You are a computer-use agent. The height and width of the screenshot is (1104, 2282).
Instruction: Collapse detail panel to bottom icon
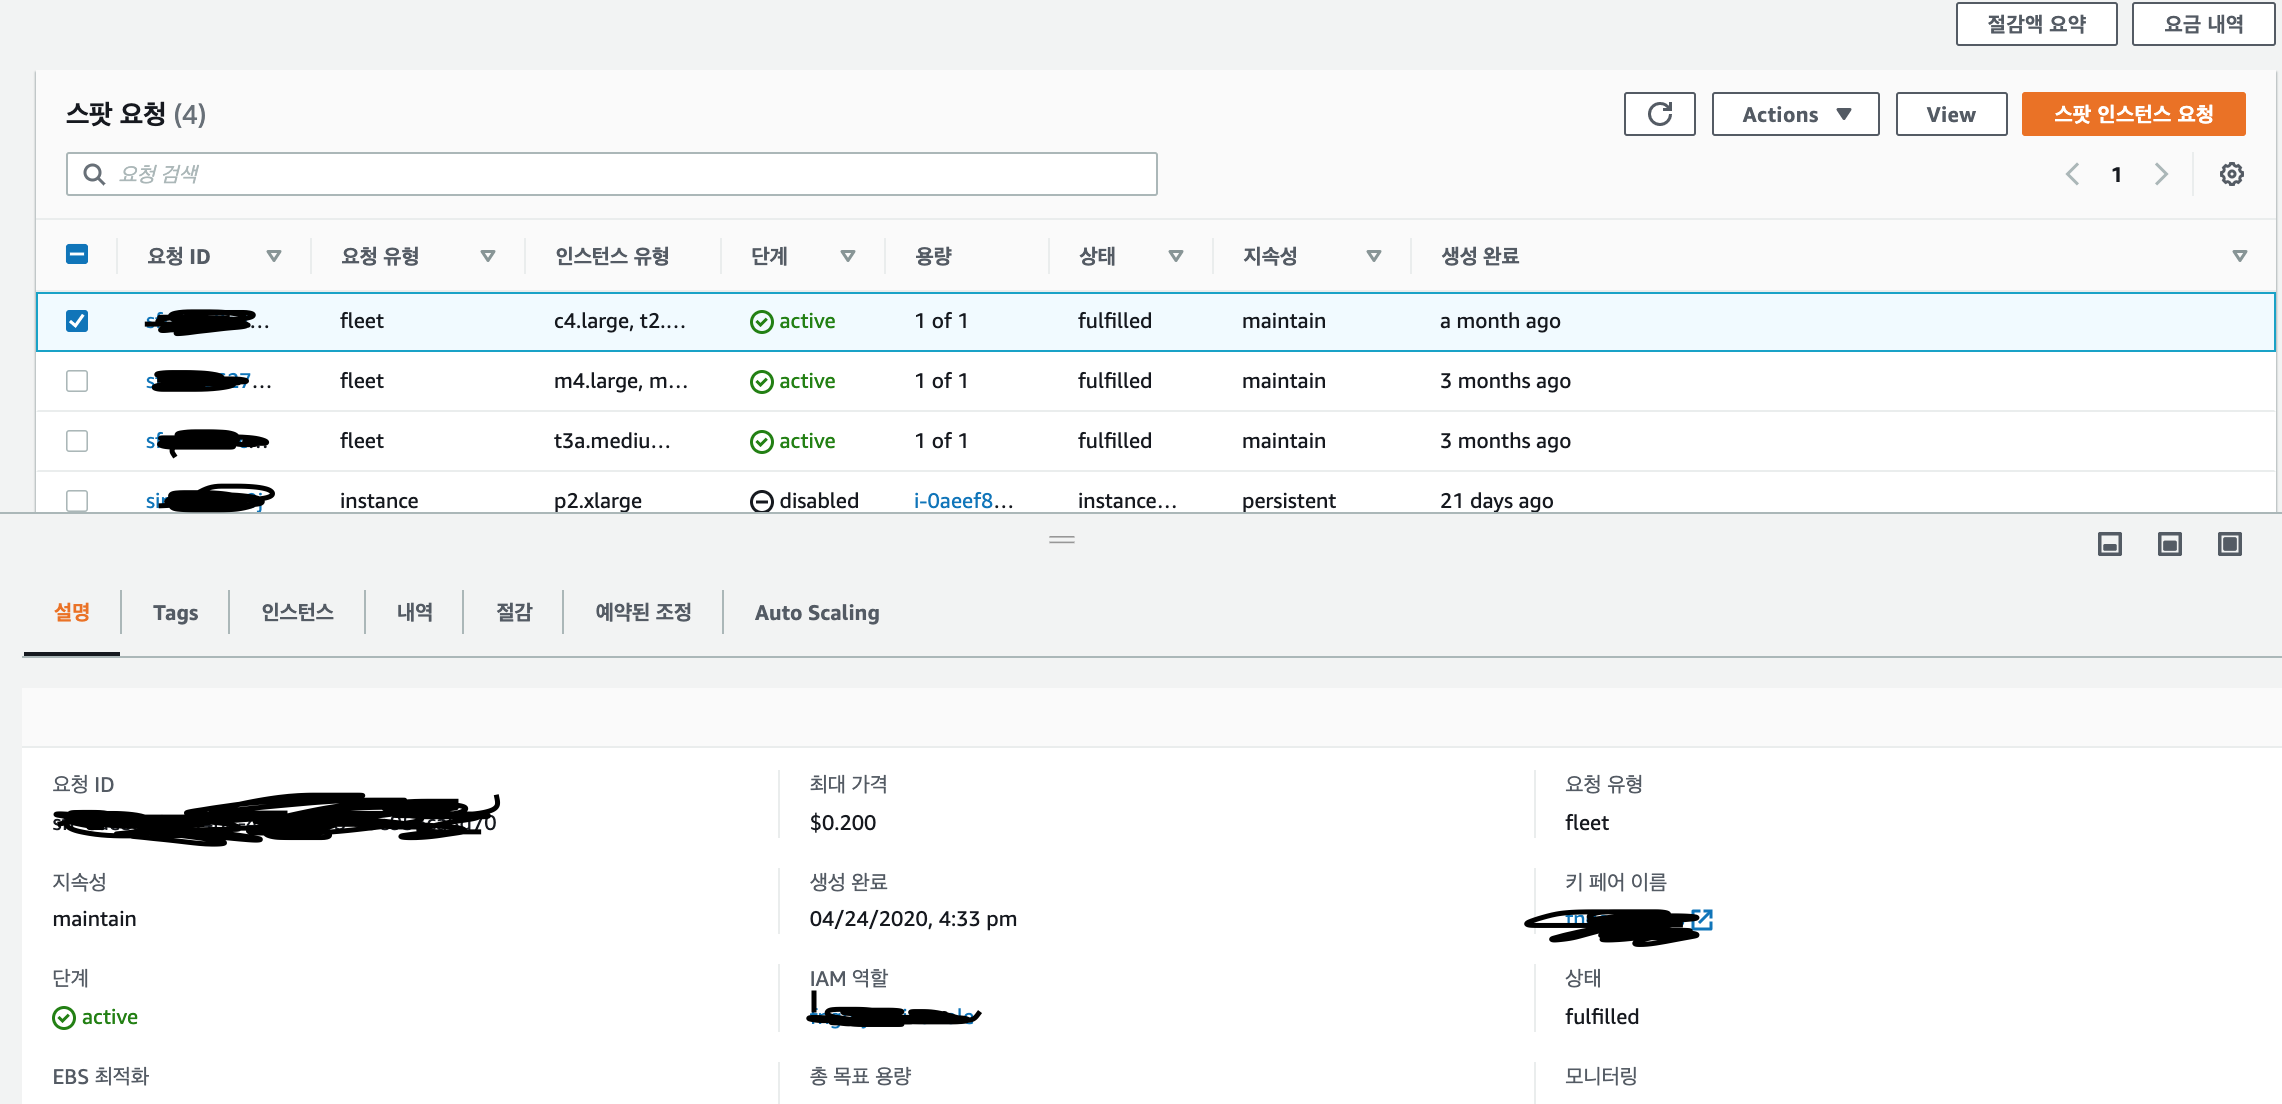(x=2109, y=544)
